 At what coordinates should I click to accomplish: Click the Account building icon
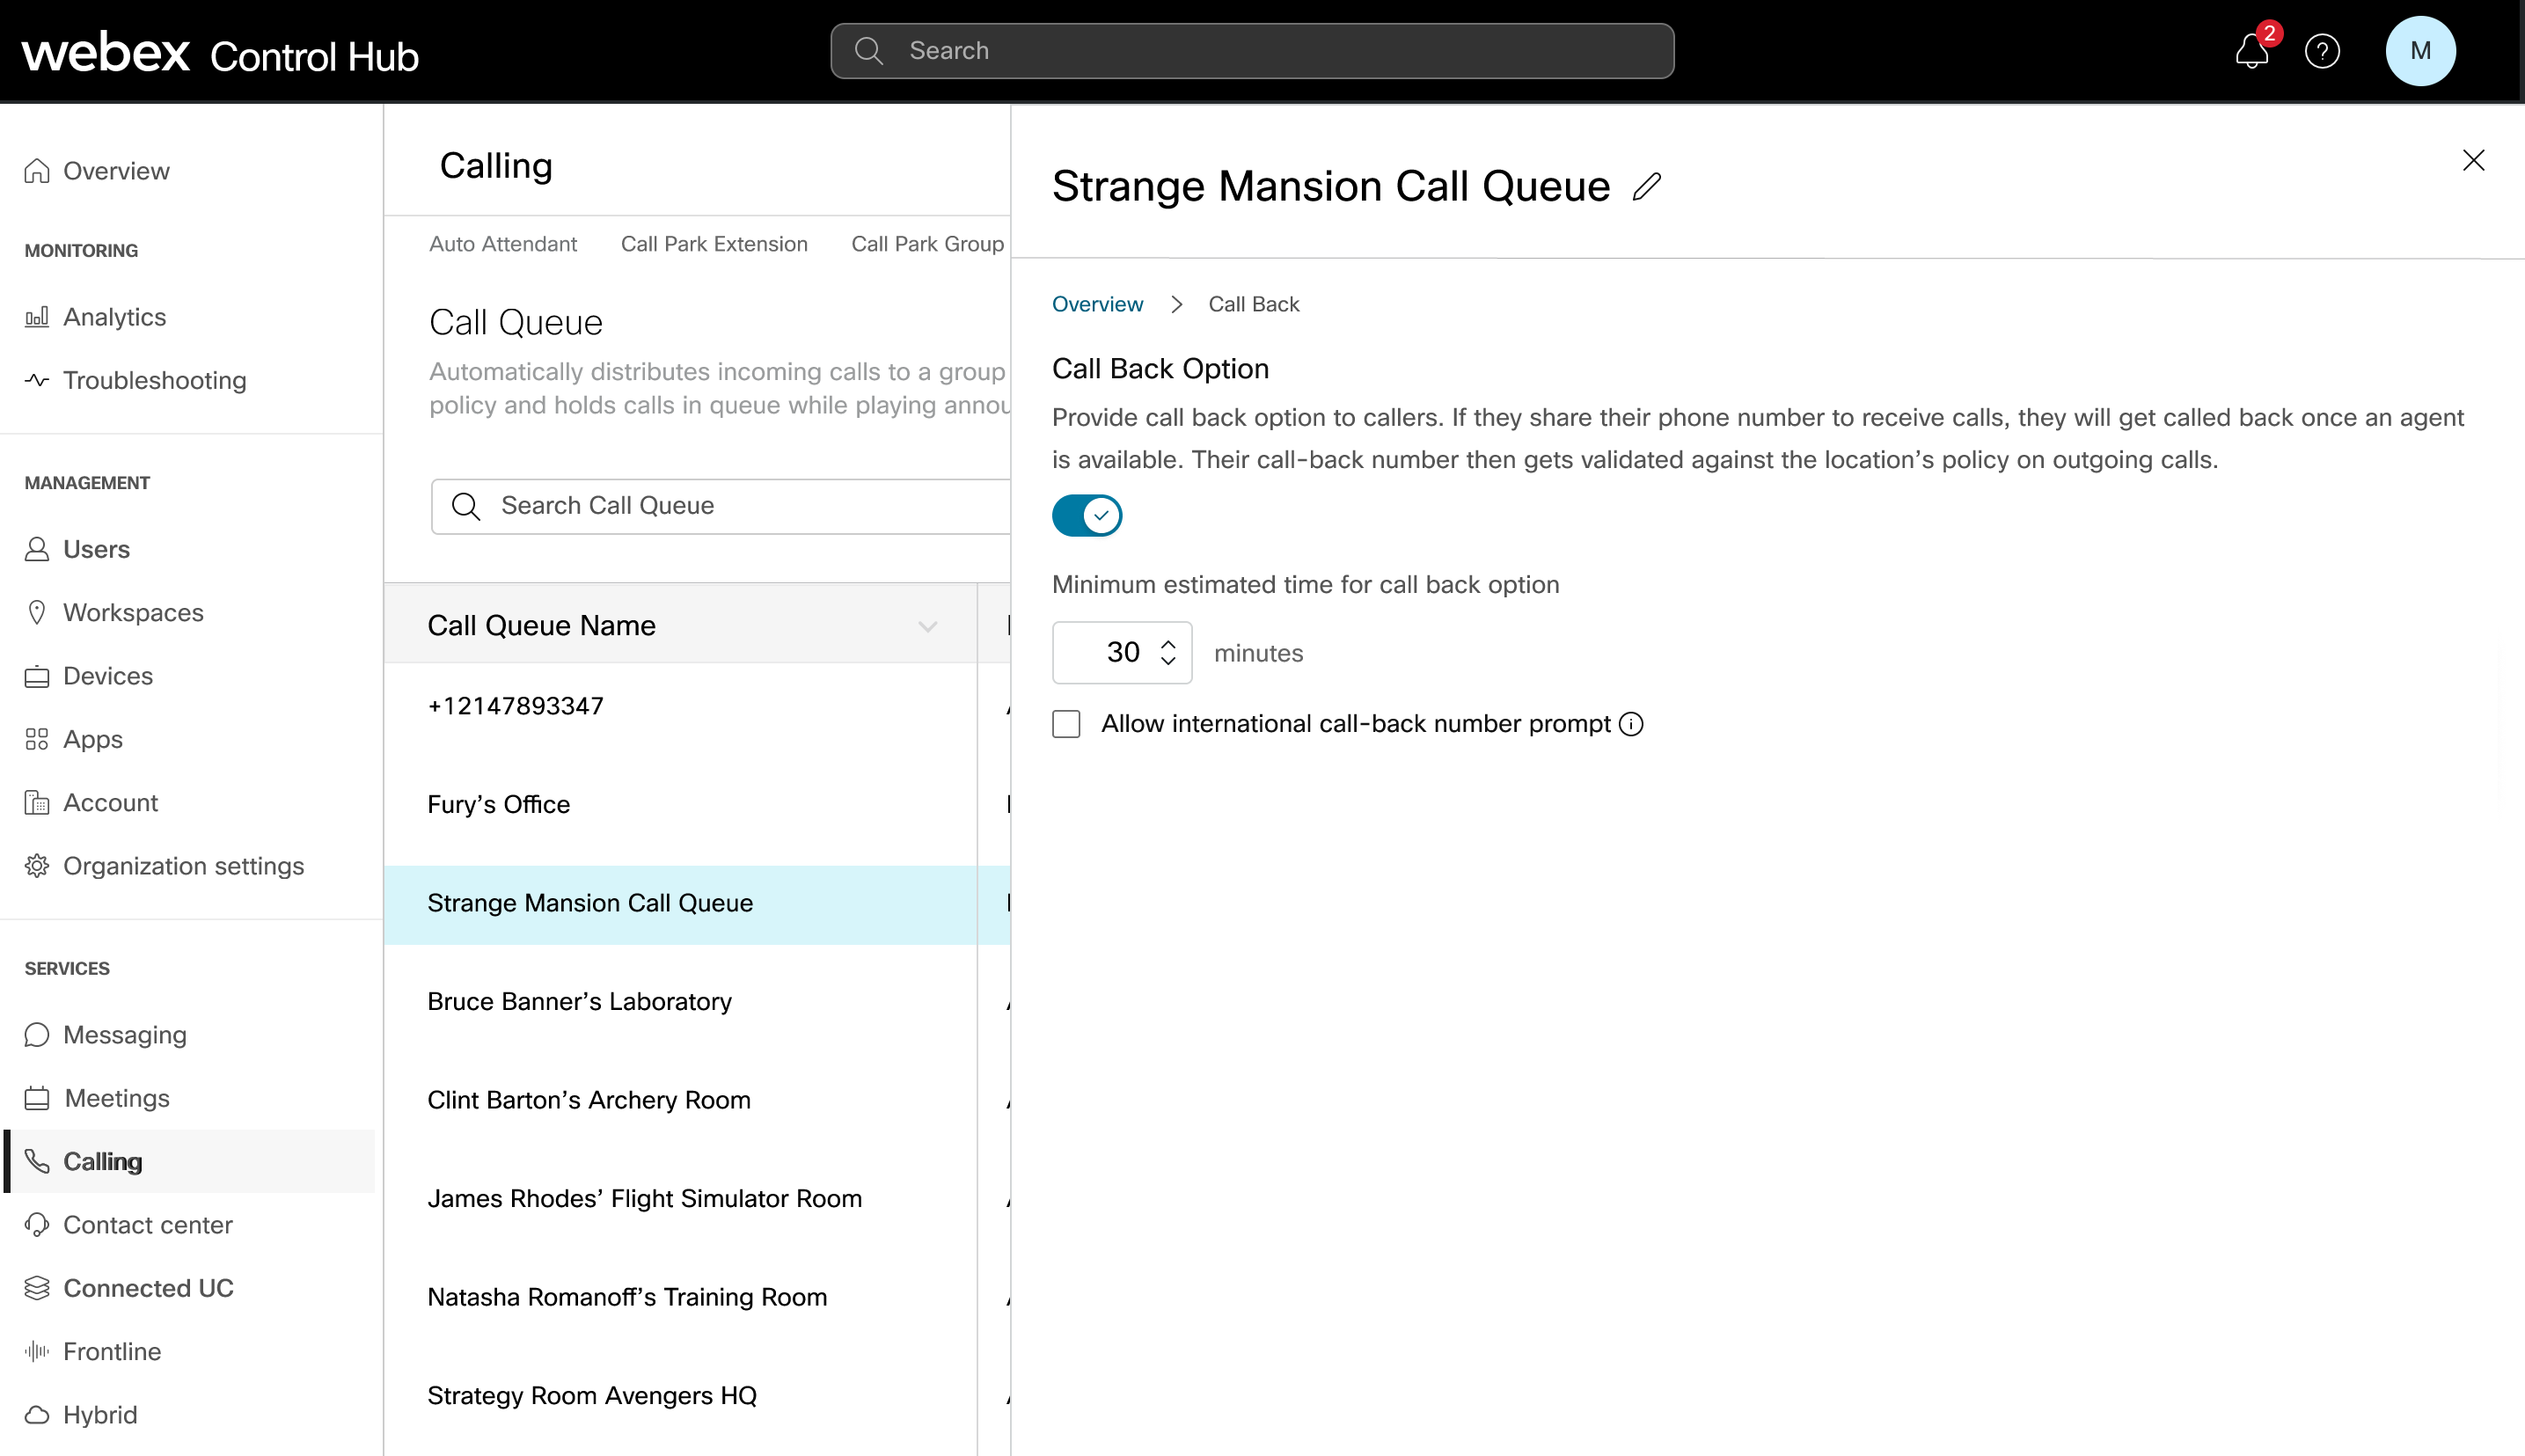coord(37,802)
